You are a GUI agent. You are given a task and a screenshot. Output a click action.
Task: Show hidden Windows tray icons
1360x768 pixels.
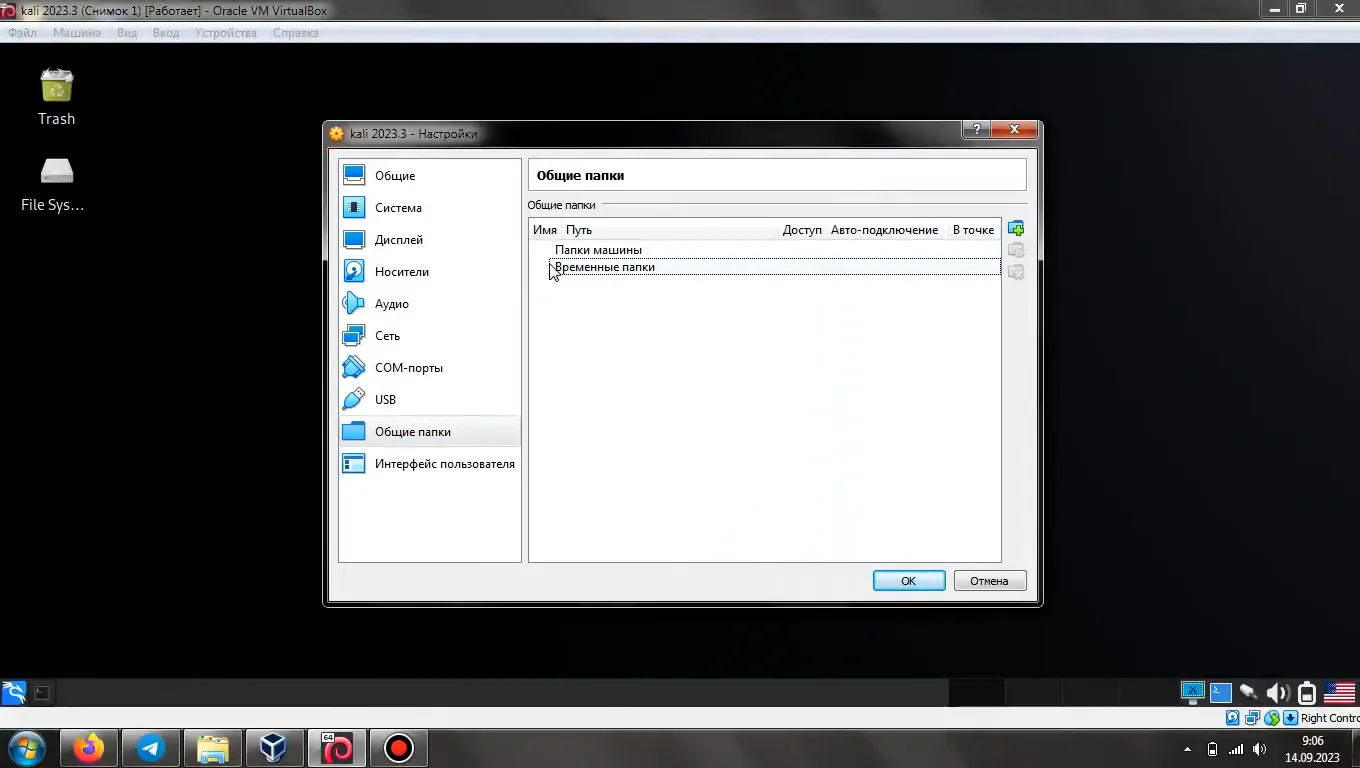(1187, 749)
